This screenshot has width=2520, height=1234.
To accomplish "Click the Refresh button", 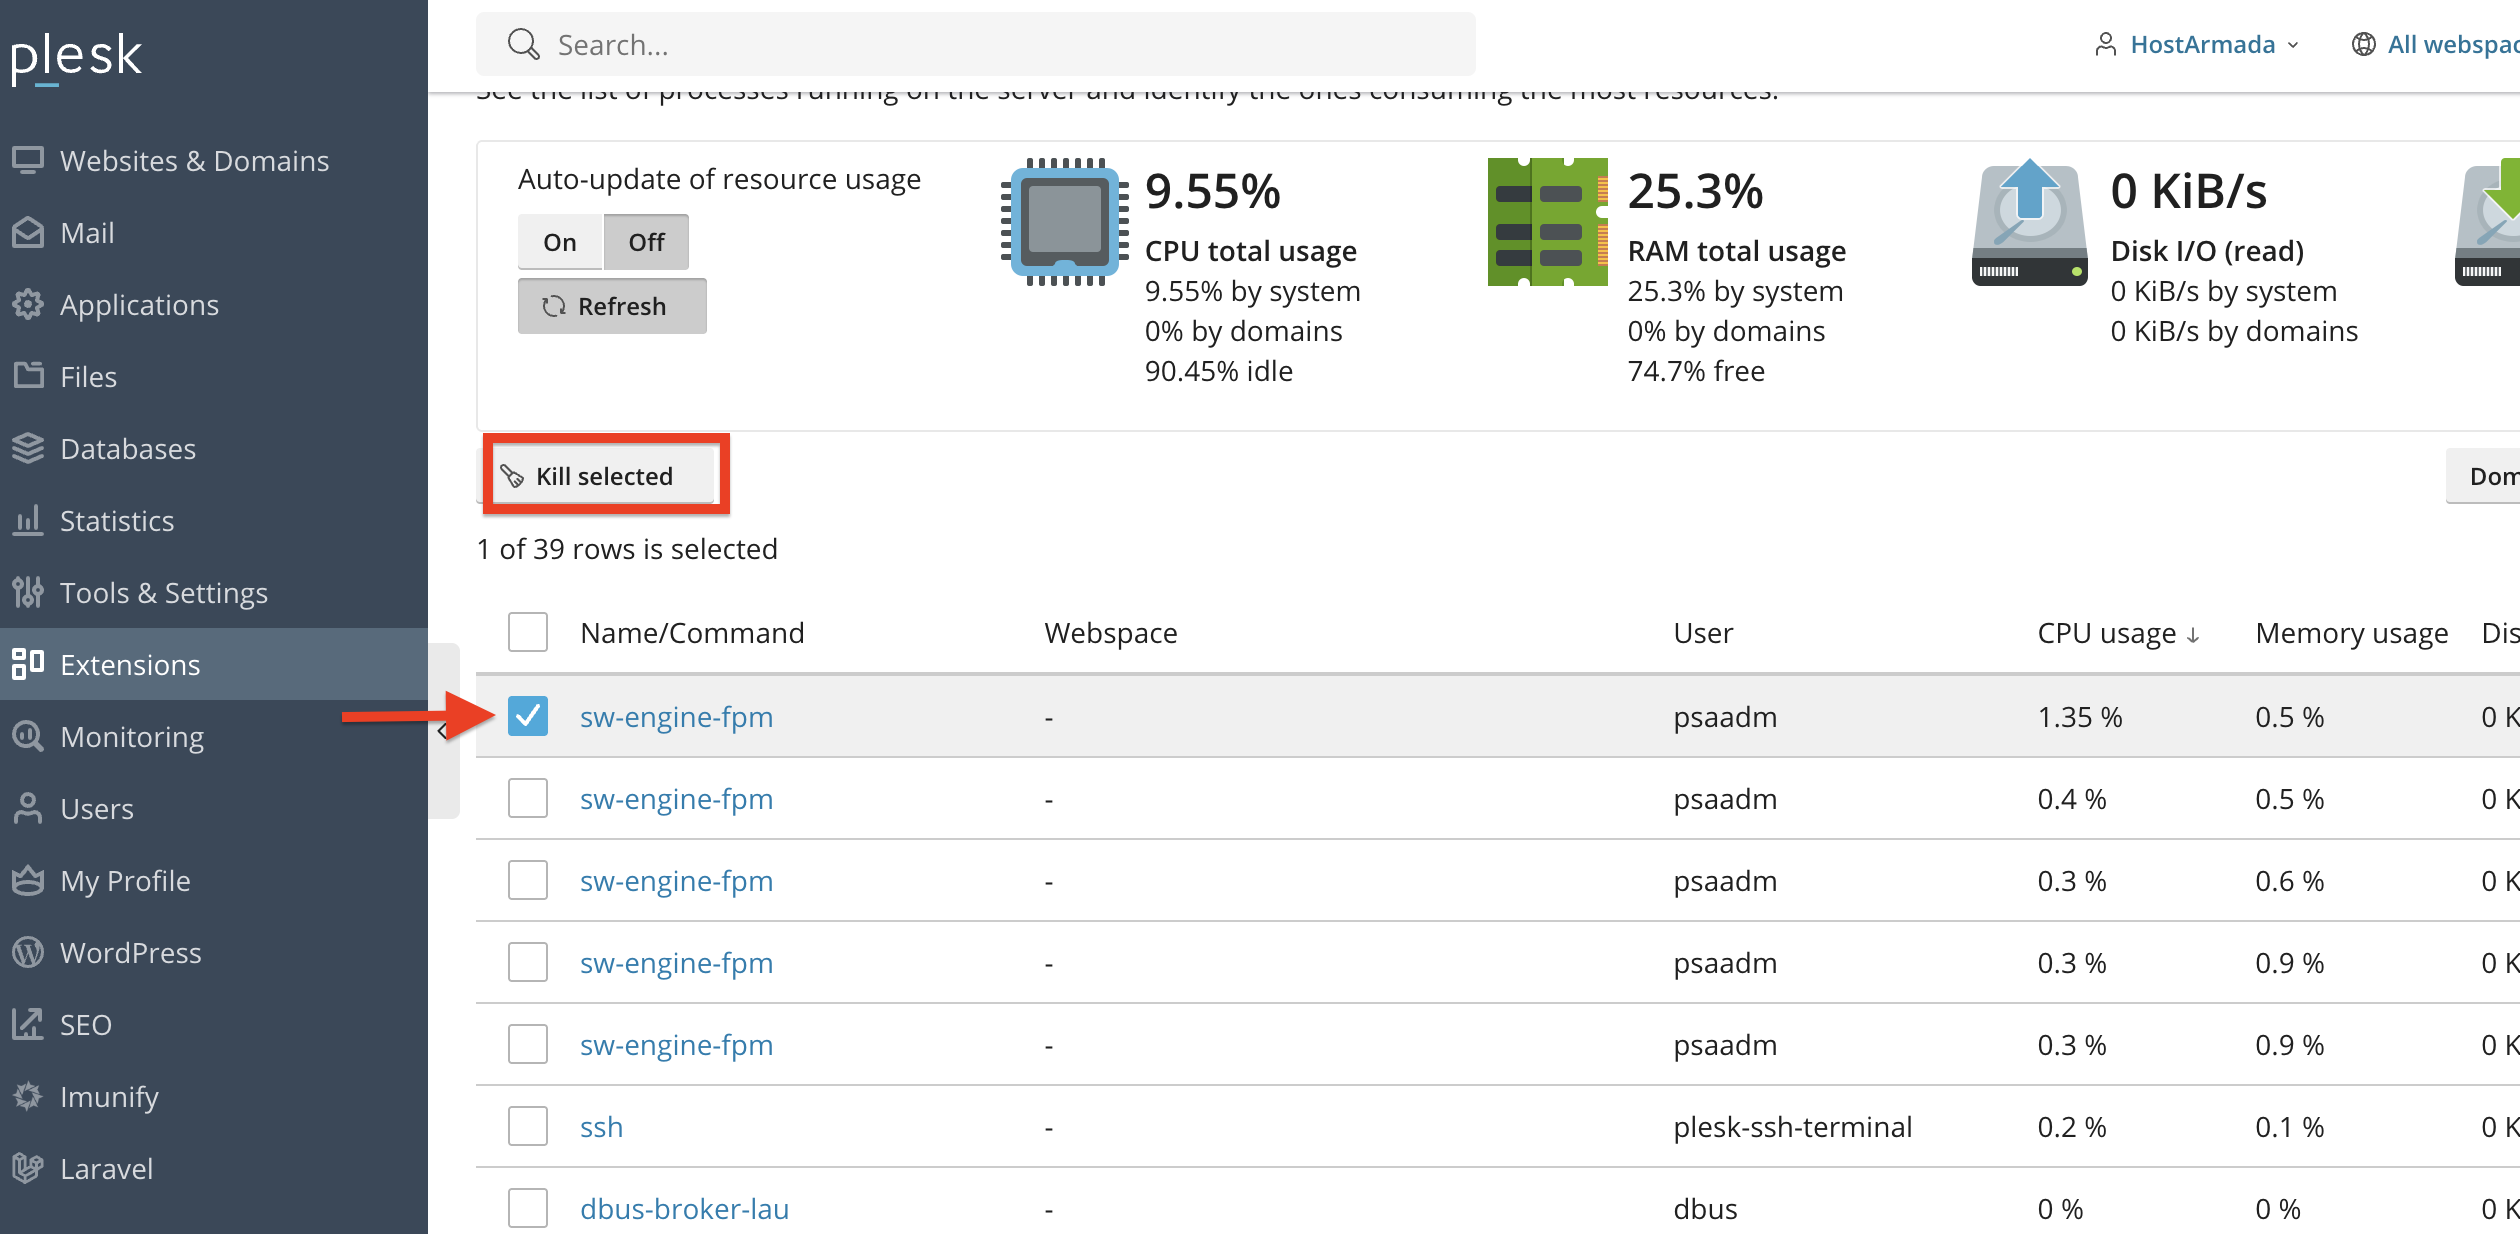I will pyautogui.click(x=612, y=306).
